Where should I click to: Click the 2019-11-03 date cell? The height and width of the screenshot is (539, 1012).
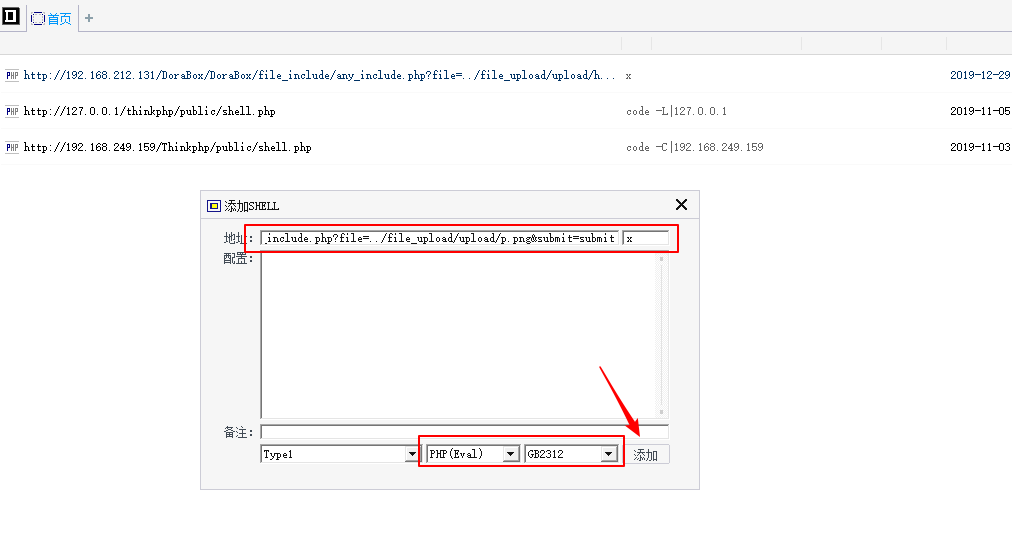point(980,147)
